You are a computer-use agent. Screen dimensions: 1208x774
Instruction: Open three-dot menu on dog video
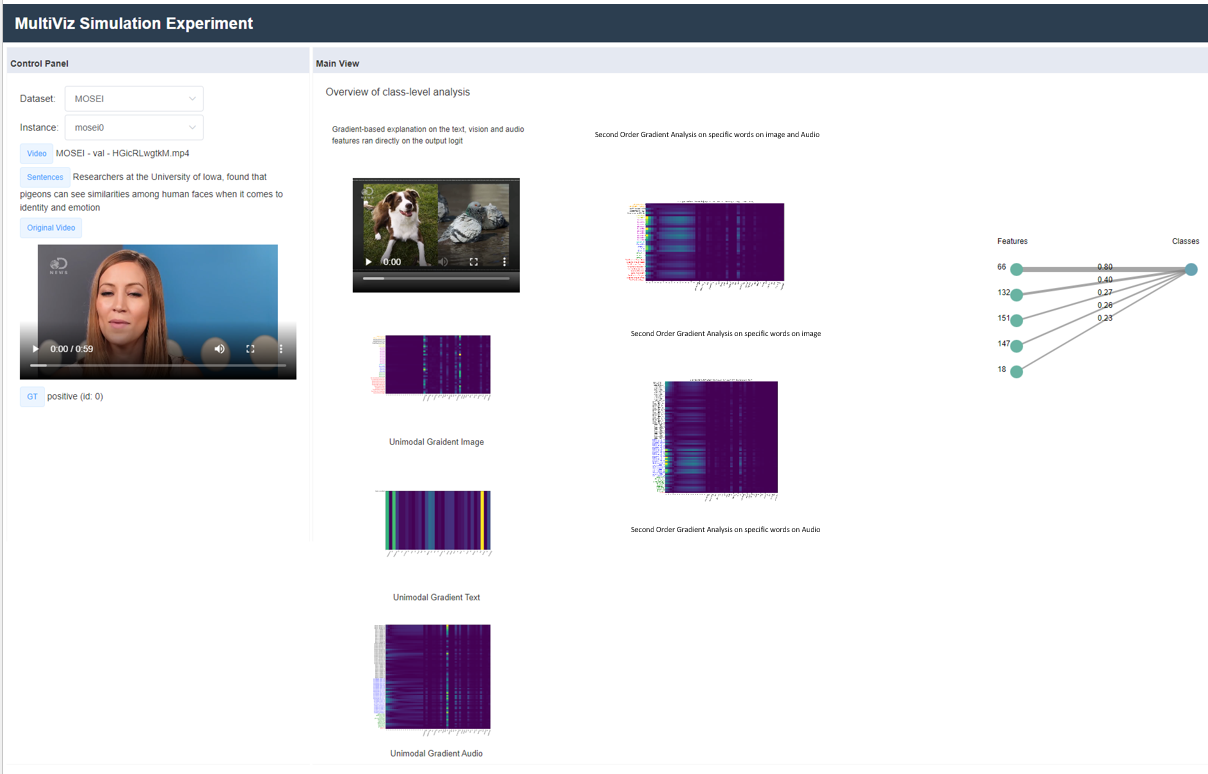point(504,262)
